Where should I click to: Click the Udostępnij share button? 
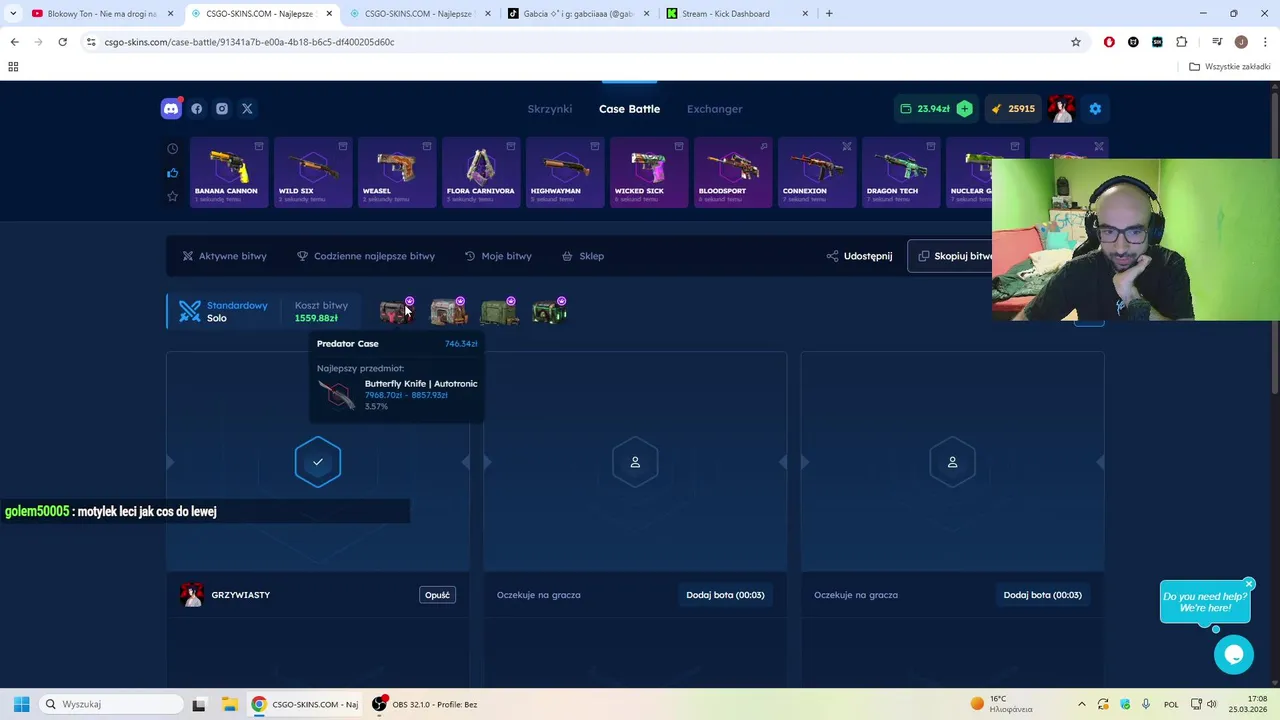tap(859, 256)
